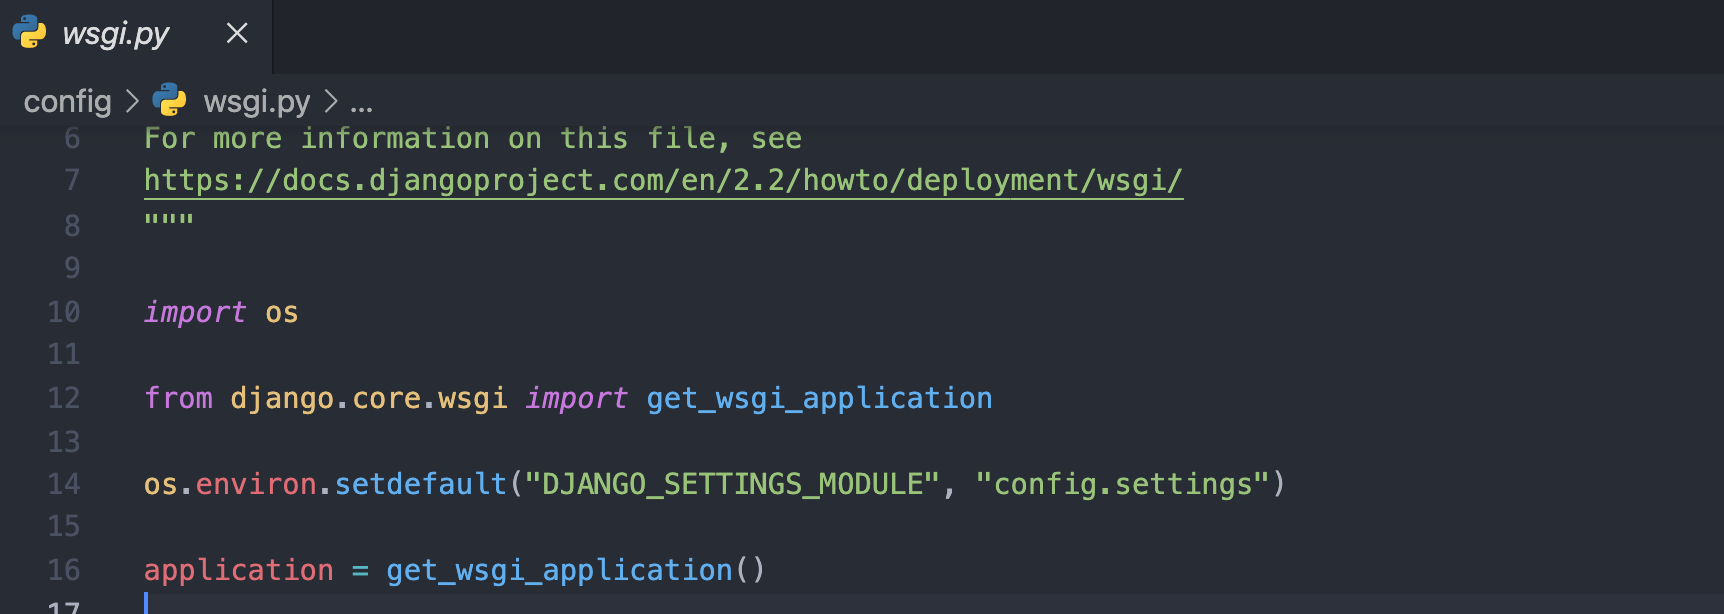Click chevron after wsgi.py in breadcrumb
Image resolution: width=1724 pixels, height=614 pixels.
point(331,101)
